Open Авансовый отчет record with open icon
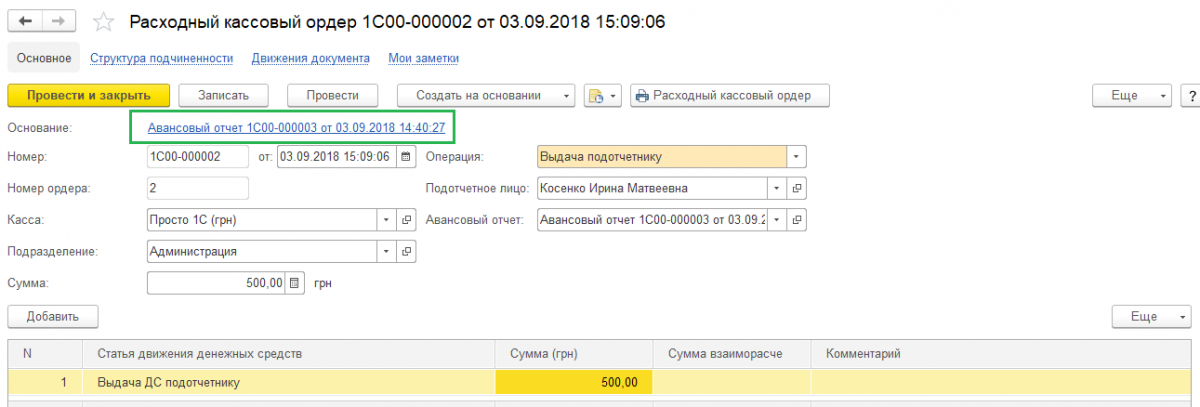This screenshot has width=1200, height=407. 797,220
